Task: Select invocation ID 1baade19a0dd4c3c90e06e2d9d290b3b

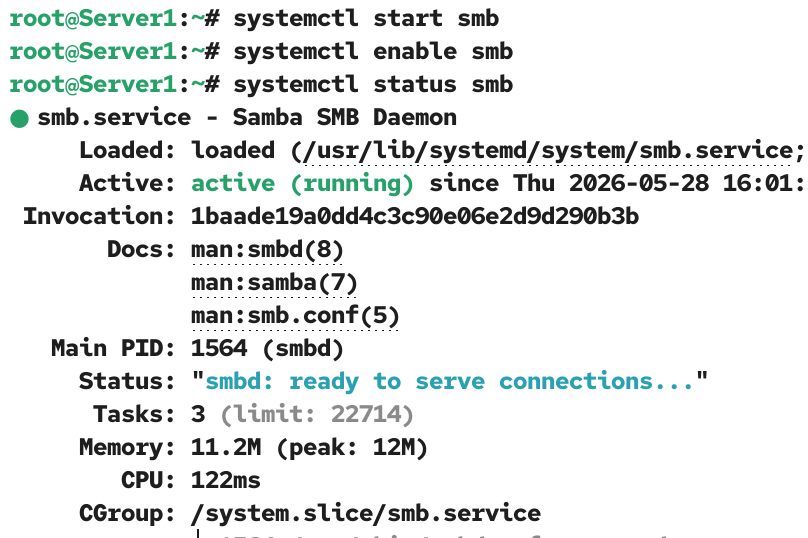Action: click(415, 217)
